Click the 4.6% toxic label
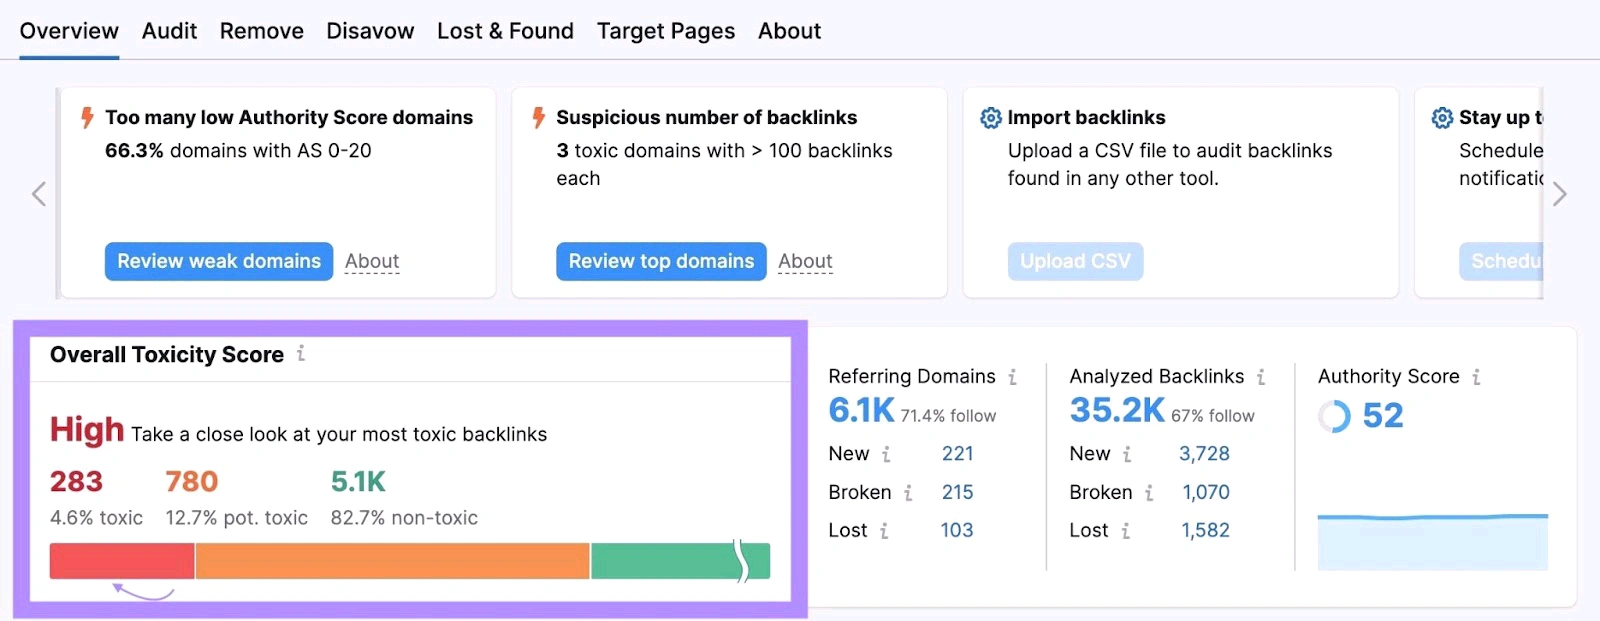 (x=96, y=518)
